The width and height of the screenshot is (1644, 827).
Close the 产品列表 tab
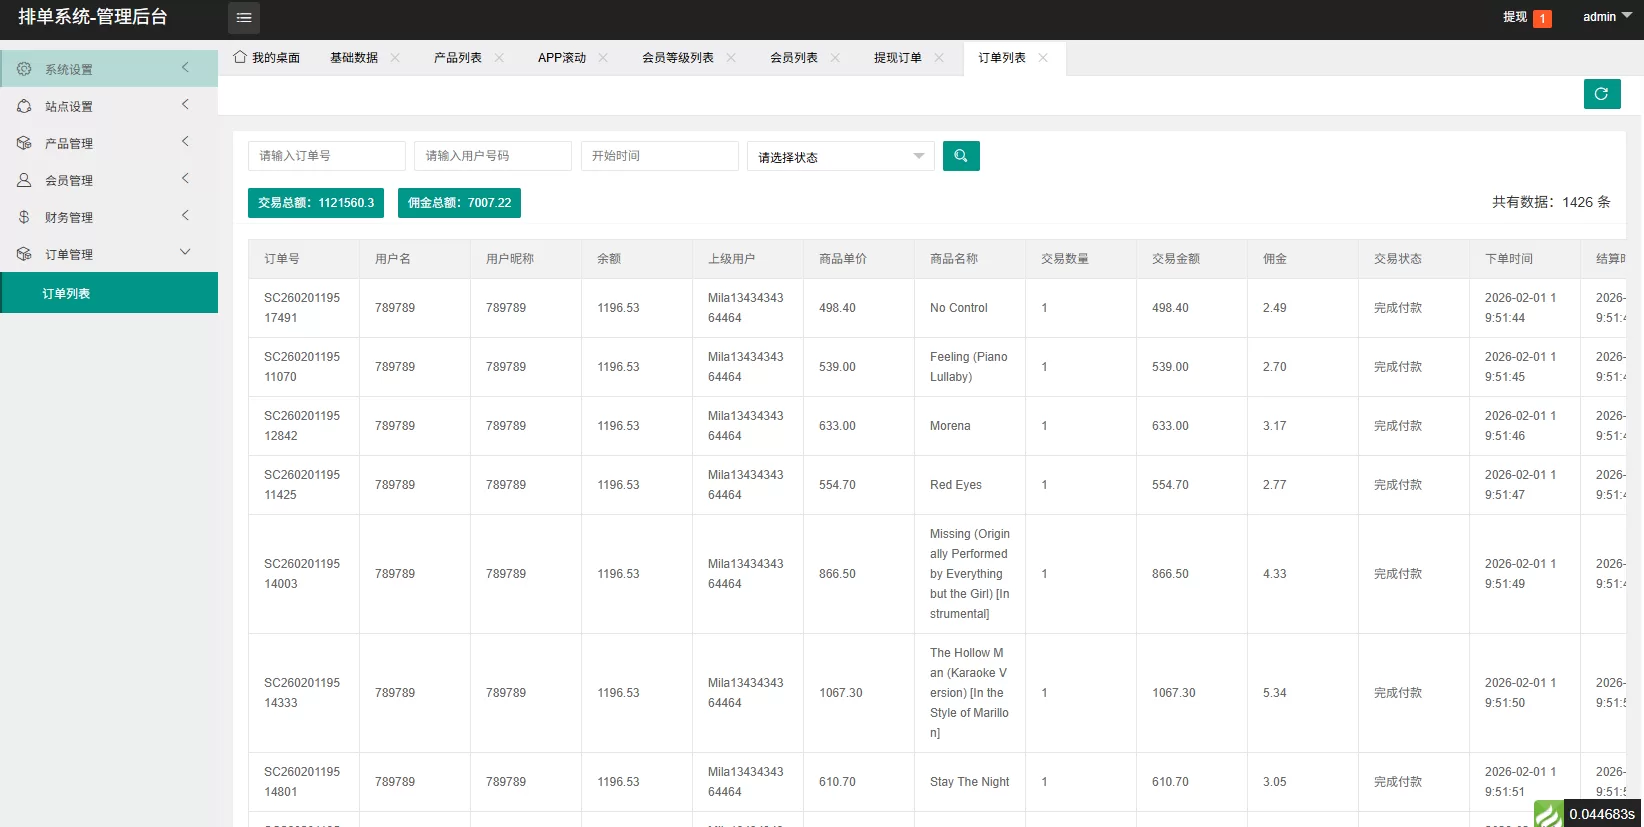(x=499, y=58)
